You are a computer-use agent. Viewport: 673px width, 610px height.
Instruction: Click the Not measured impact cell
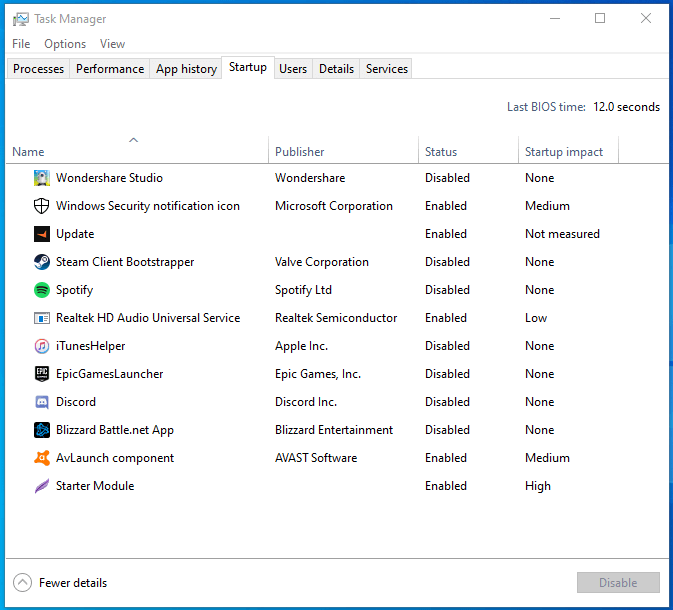(562, 234)
